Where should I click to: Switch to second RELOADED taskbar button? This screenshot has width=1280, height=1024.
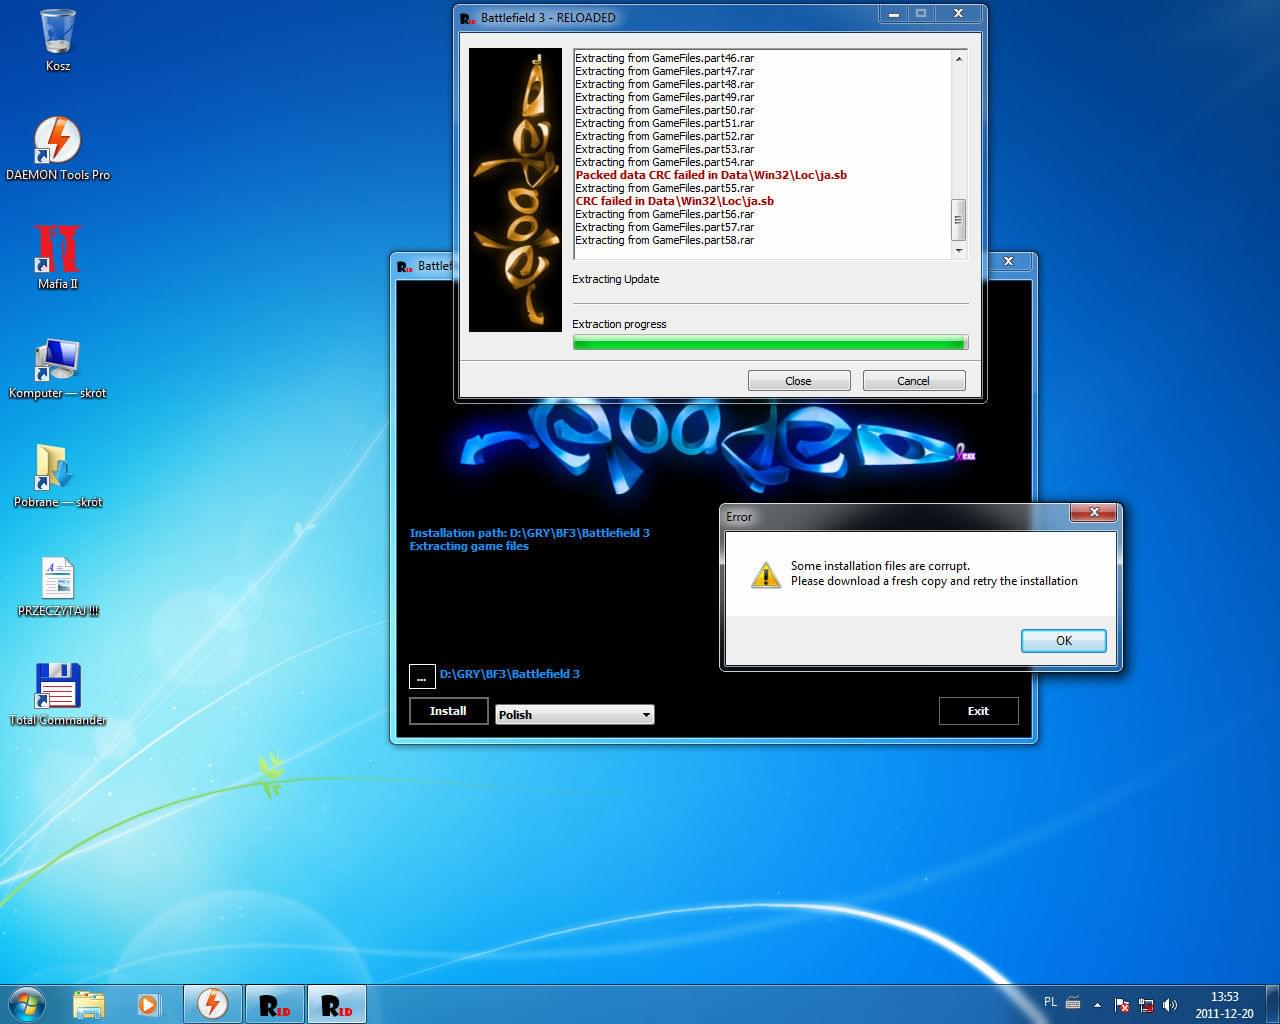(337, 1004)
